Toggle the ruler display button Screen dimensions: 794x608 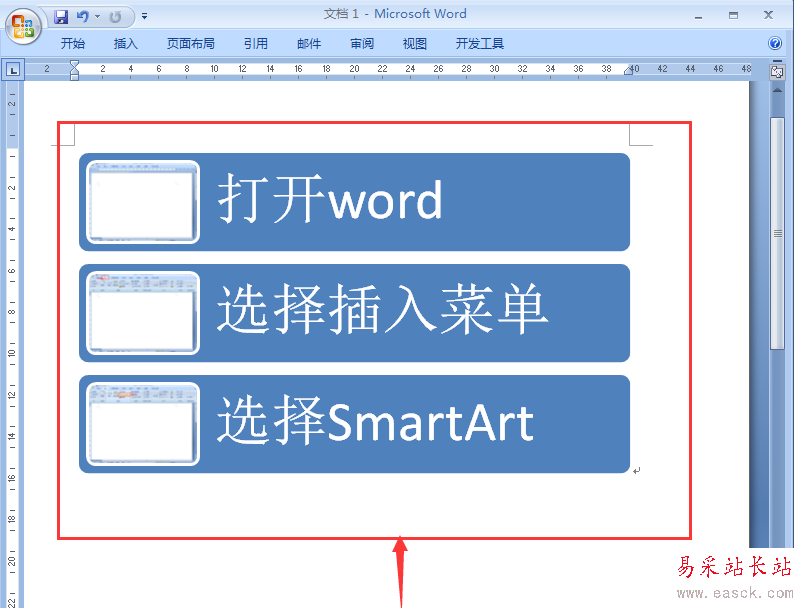(x=777, y=71)
